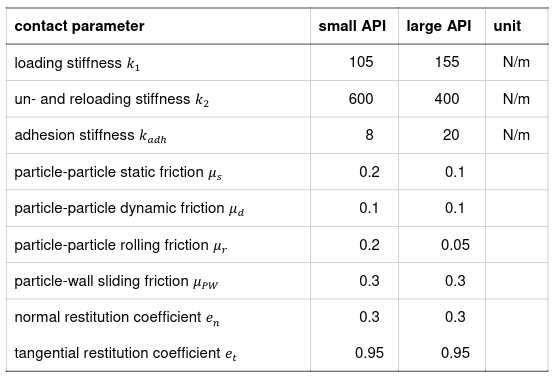Click rolling friction large API value 0.05
The width and height of the screenshot is (555, 379).
(455, 245)
